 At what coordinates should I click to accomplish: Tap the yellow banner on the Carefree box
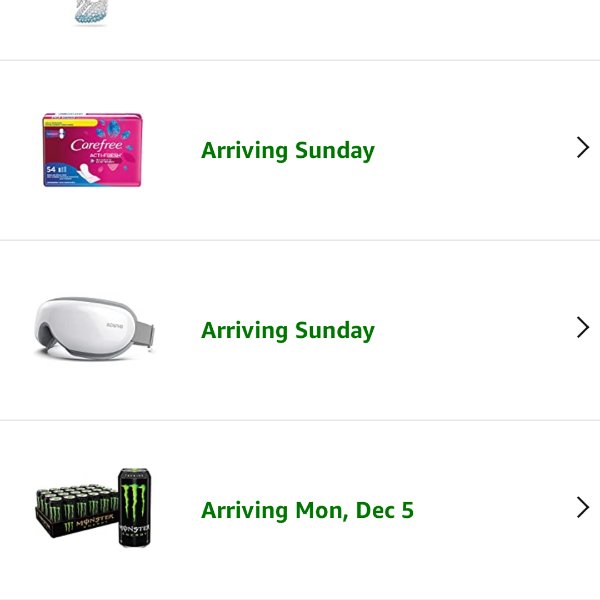coord(71,123)
